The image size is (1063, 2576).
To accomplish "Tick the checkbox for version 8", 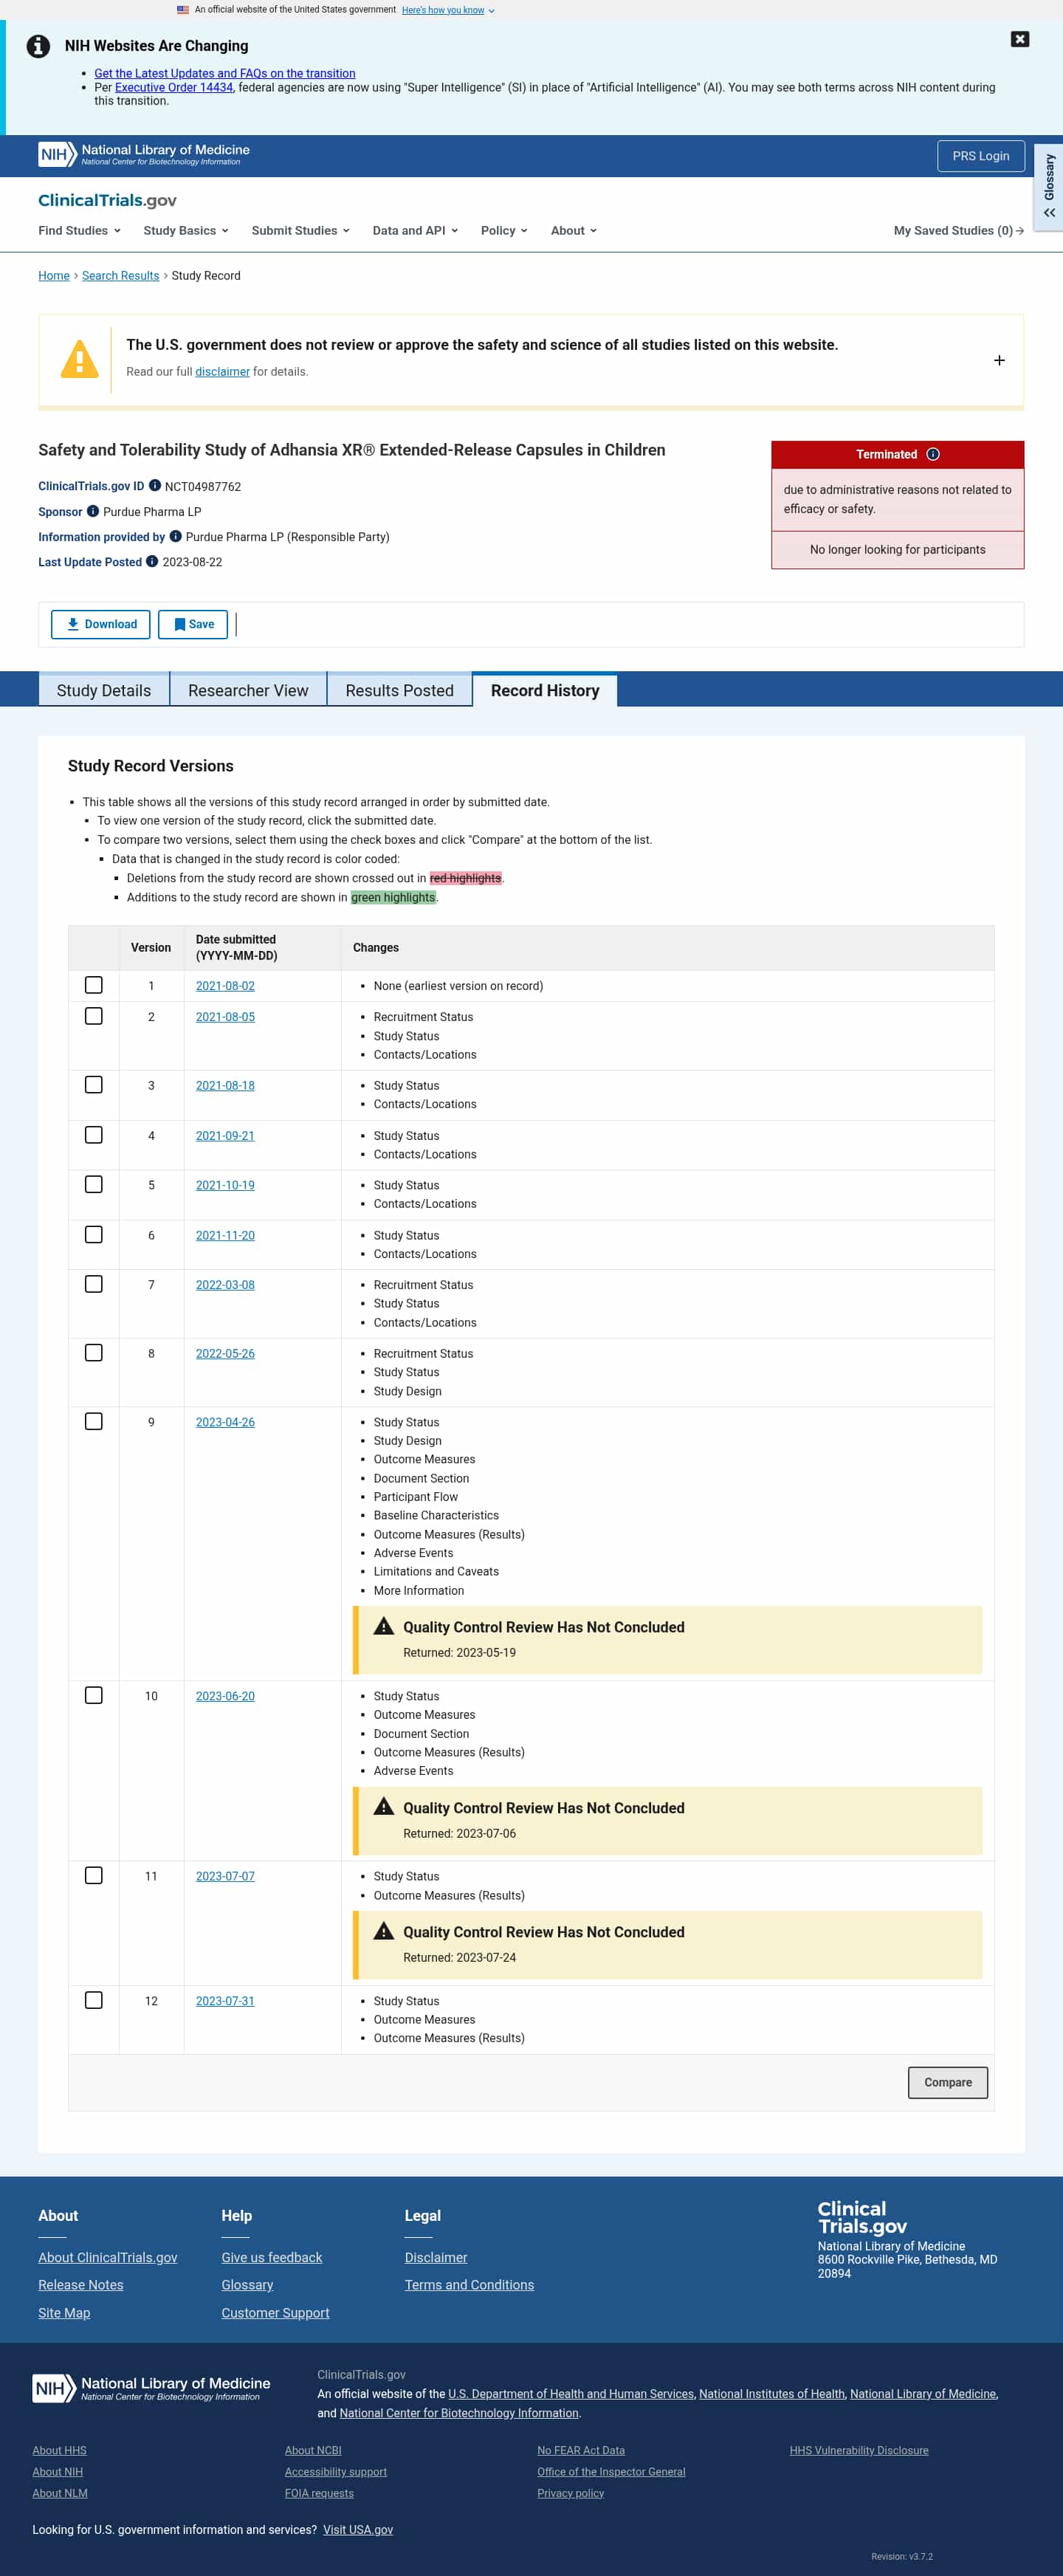I will [94, 1353].
